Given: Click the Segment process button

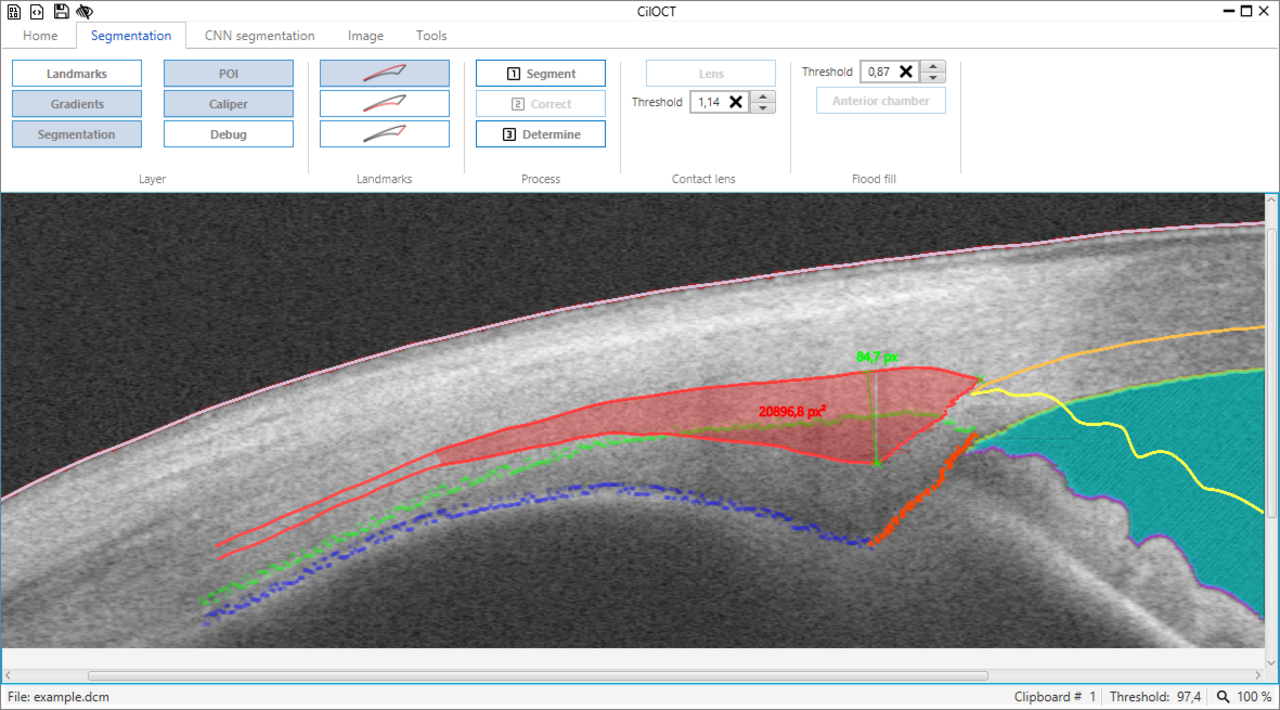Looking at the screenshot, I should click(540, 73).
